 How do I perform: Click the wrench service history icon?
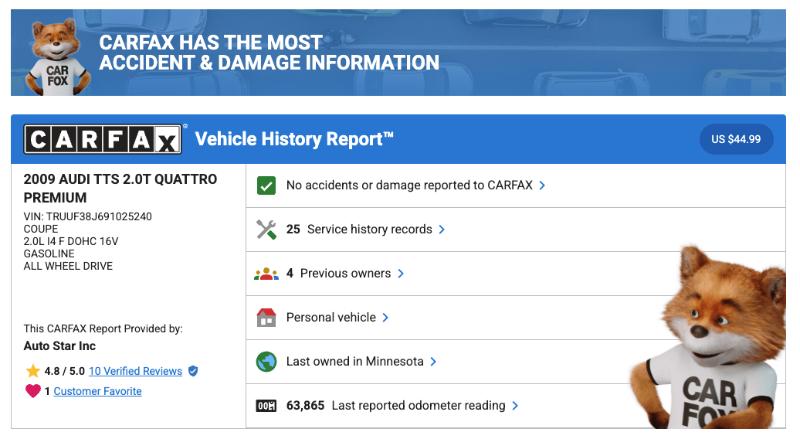tap(266, 229)
